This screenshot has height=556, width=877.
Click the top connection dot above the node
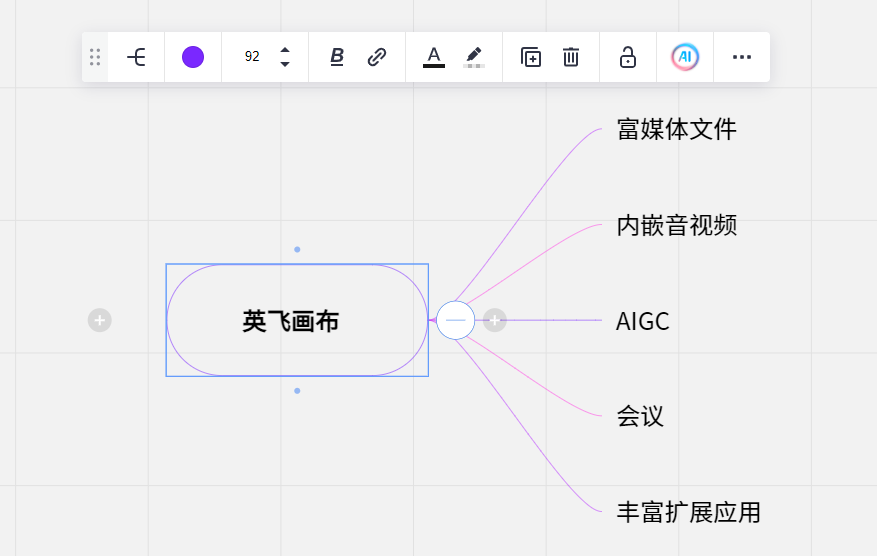tap(297, 249)
